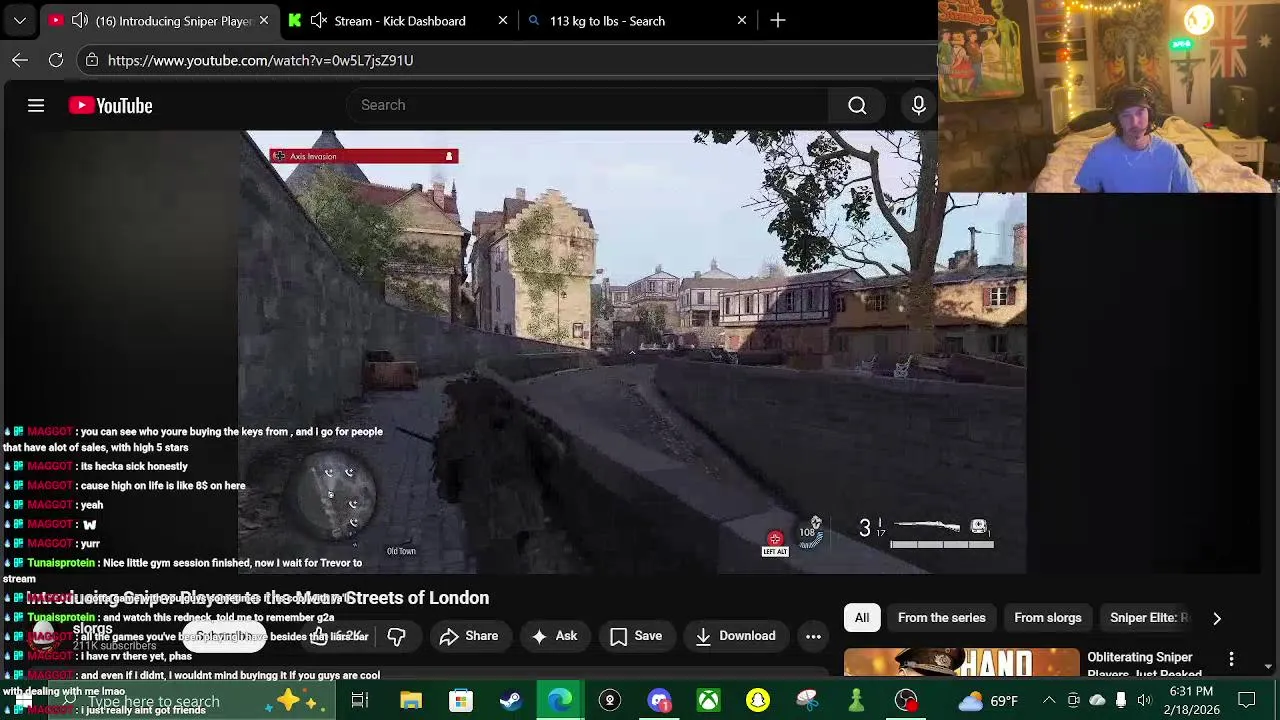Viewport: 1280px width, 720px height.
Task: Open the green chess pawn taskbar app
Action: (857, 701)
